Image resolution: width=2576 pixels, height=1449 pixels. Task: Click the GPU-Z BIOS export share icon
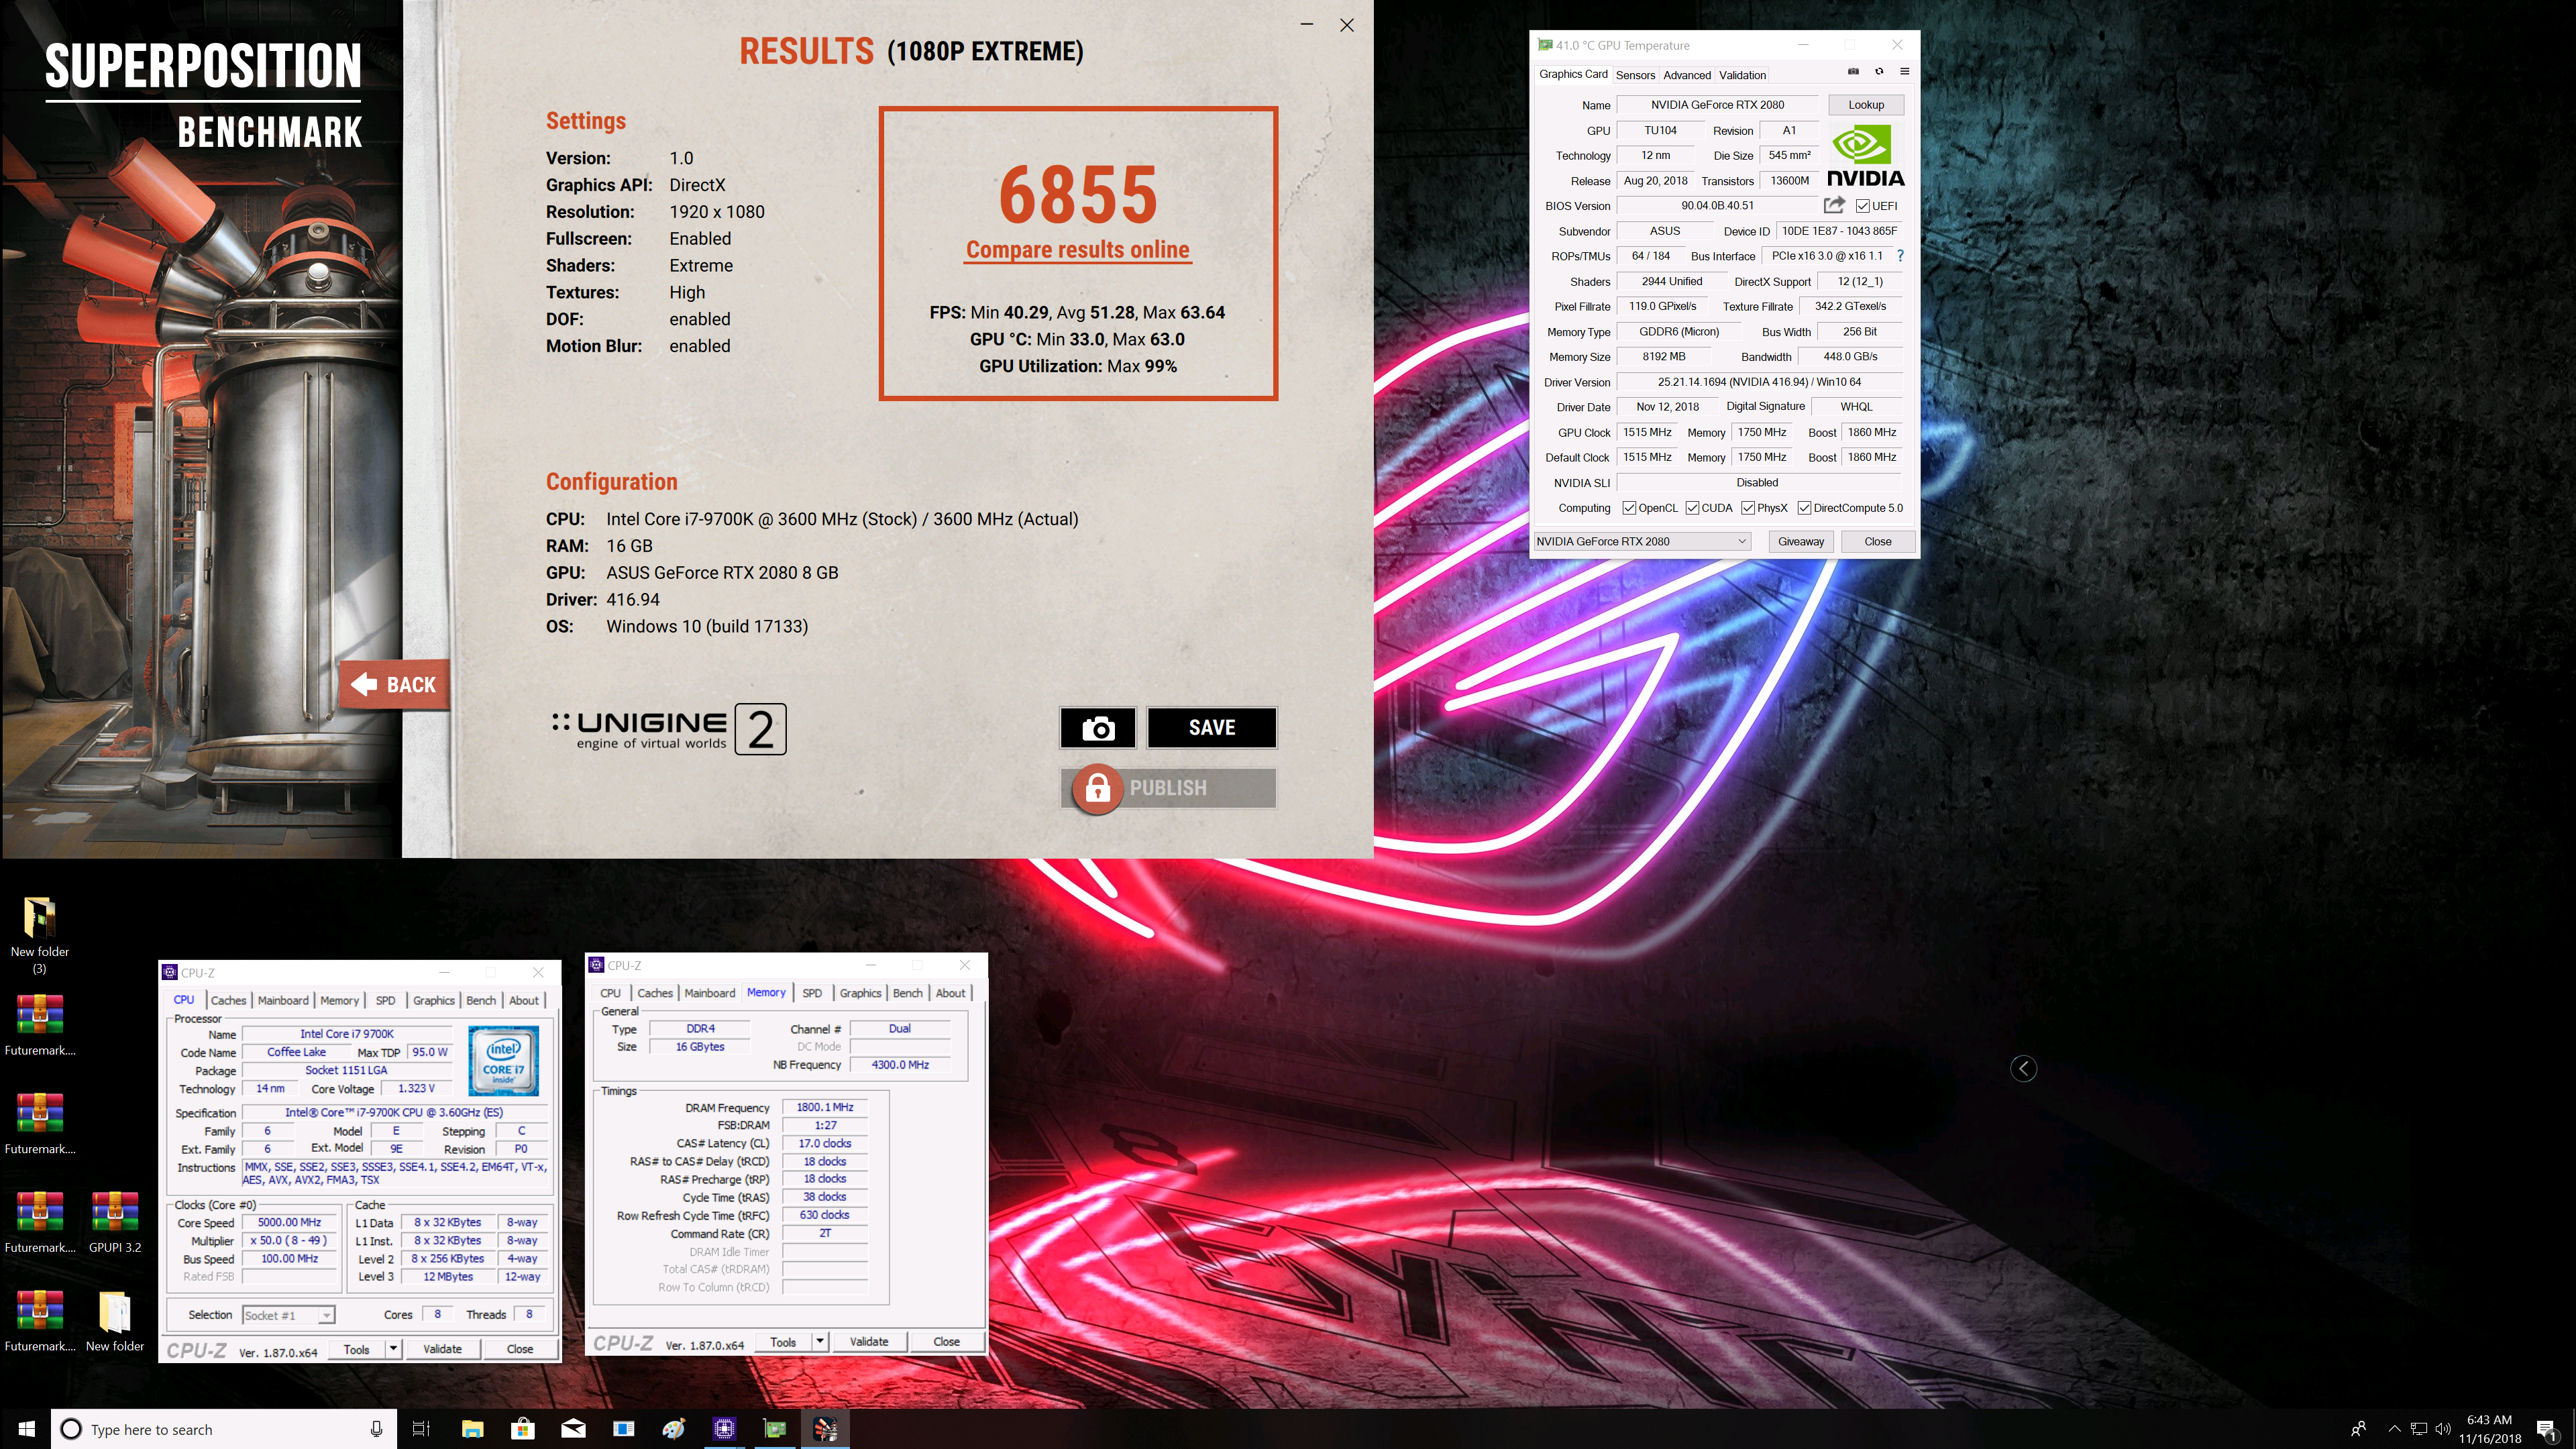pos(1833,205)
